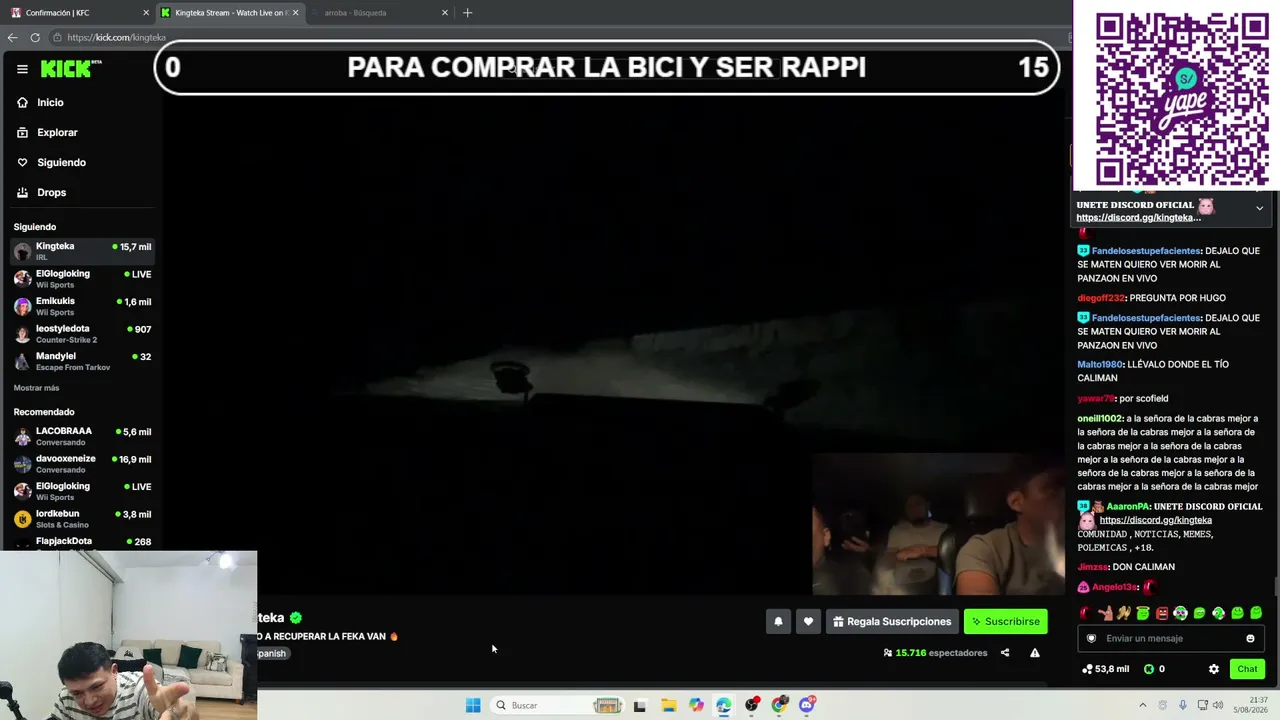Viewport: 1280px width, 720px height.
Task: Click the 15.716 espectadores viewer count
Action: 935,653
